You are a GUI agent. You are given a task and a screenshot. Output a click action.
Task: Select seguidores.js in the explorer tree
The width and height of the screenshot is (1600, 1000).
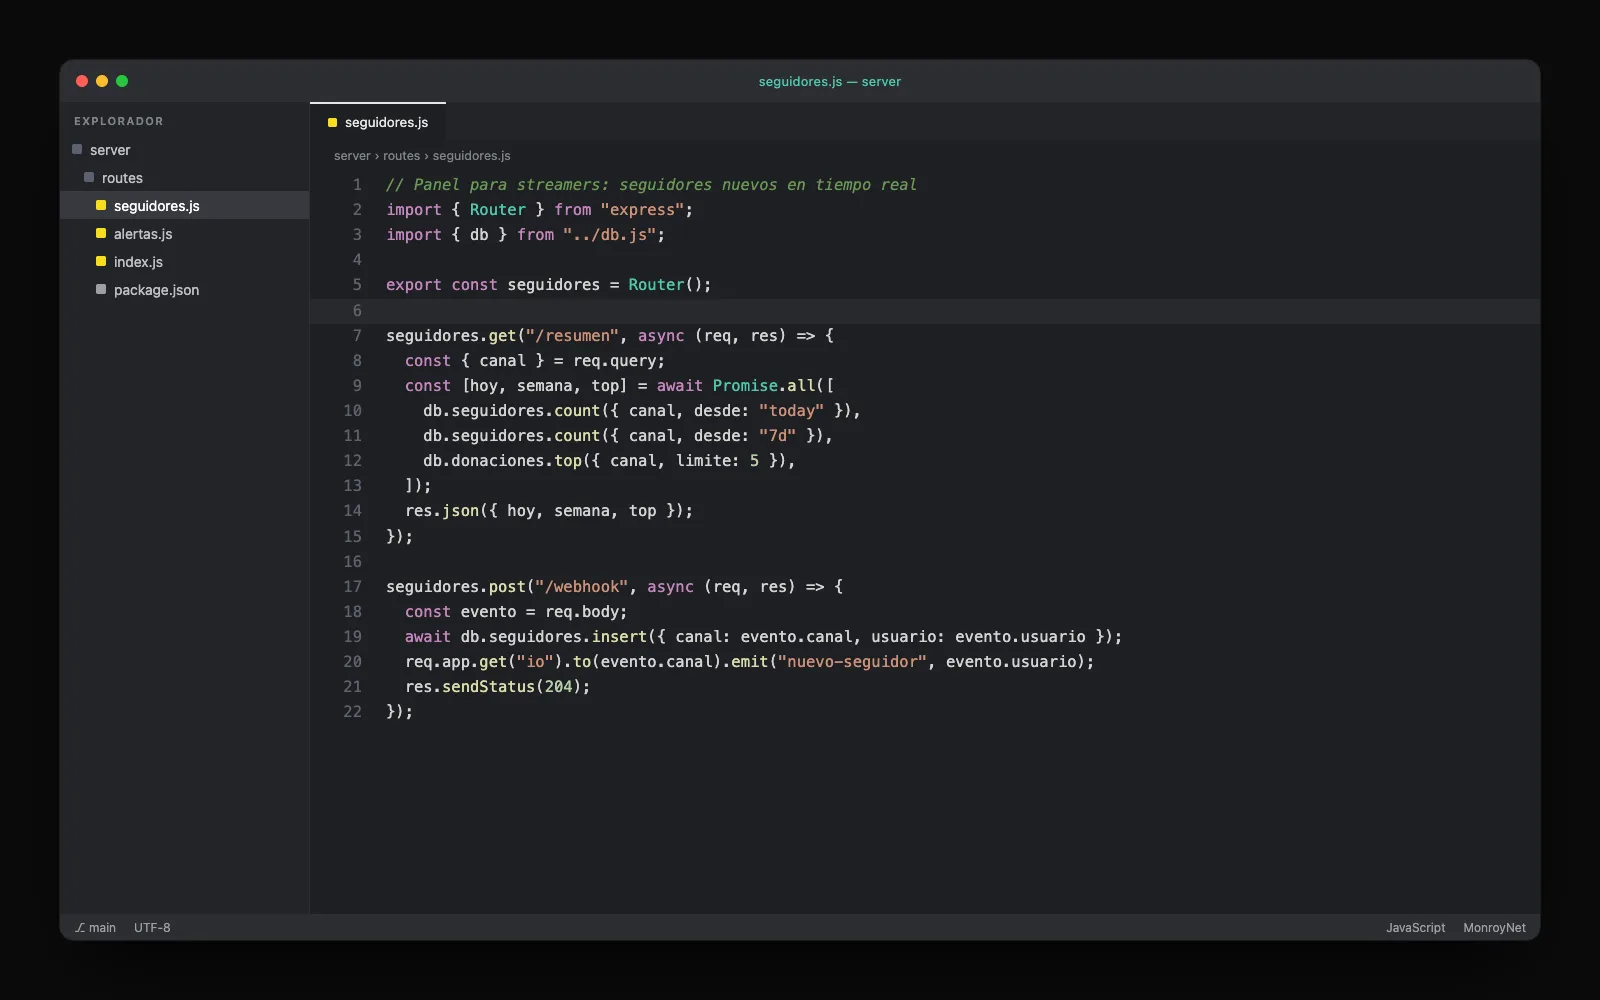point(184,206)
